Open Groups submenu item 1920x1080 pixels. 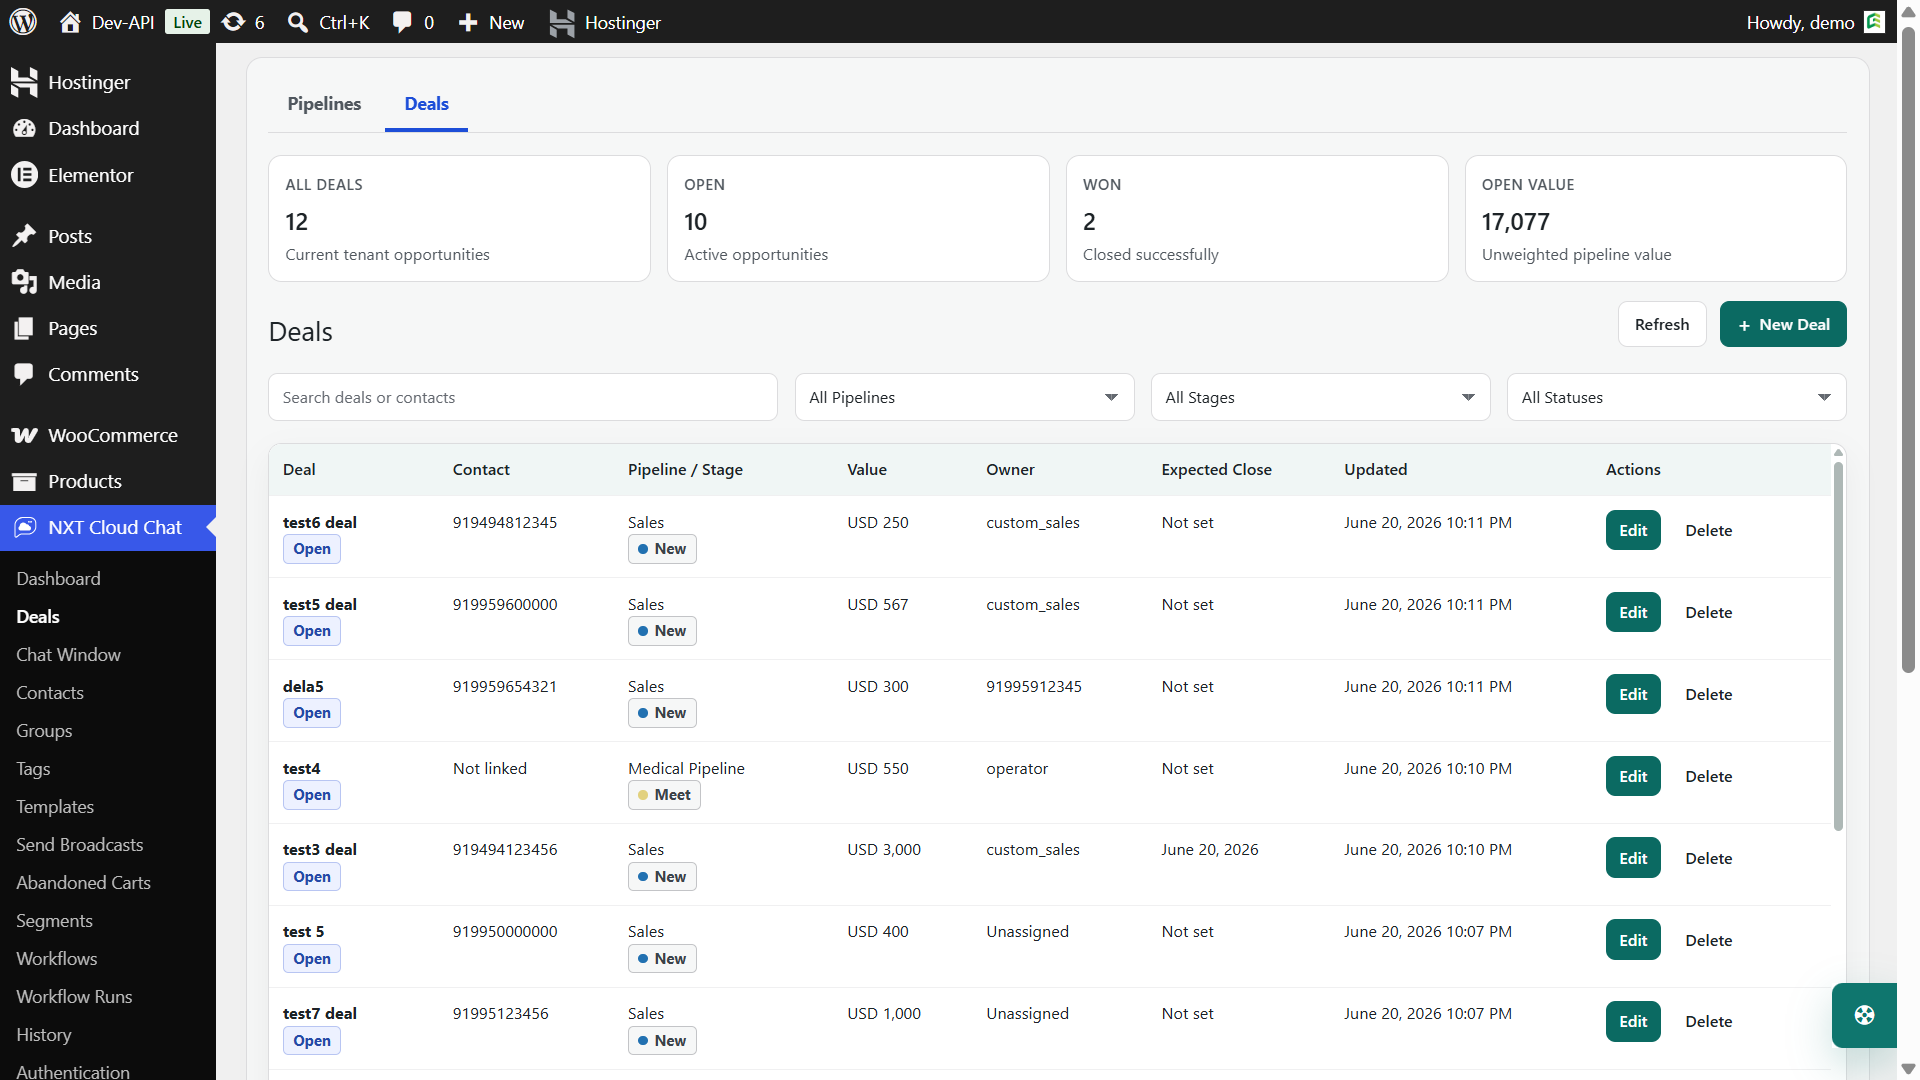pyautogui.click(x=44, y=730)
